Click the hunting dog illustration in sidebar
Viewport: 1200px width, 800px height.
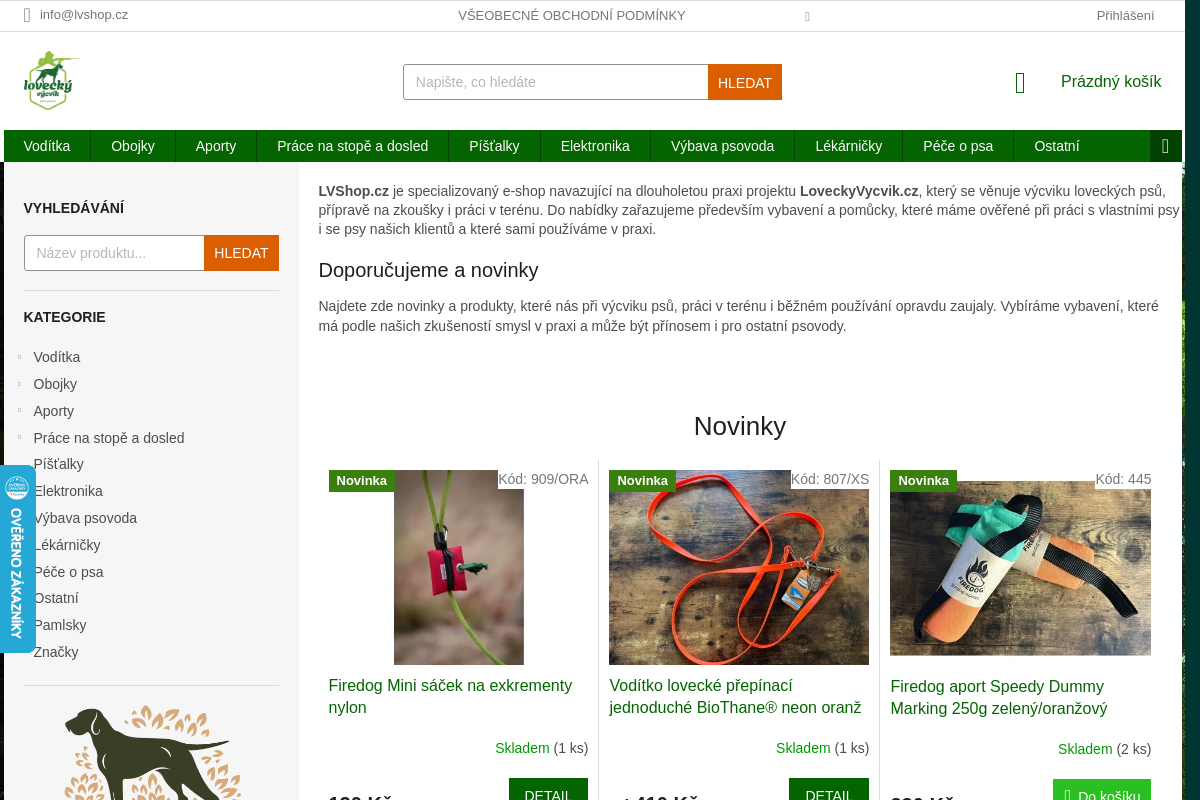pos(151,752)
